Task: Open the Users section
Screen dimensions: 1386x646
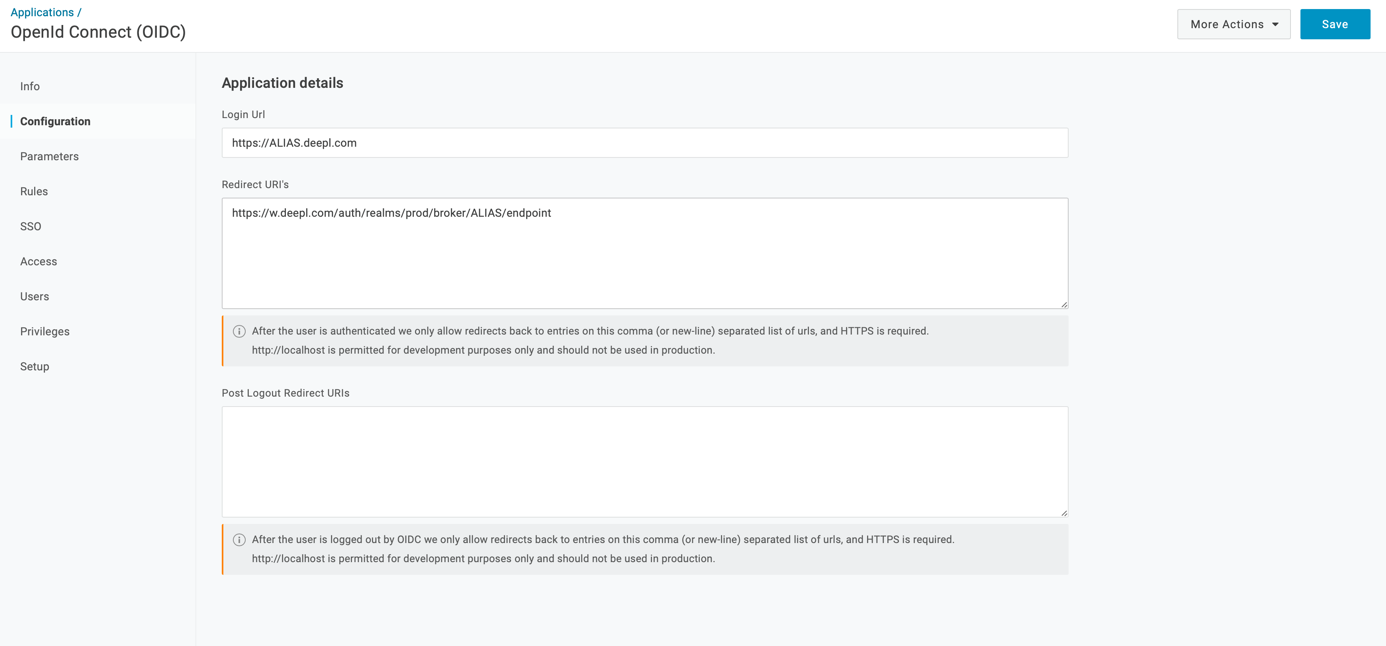Action: tap(34, 296)
